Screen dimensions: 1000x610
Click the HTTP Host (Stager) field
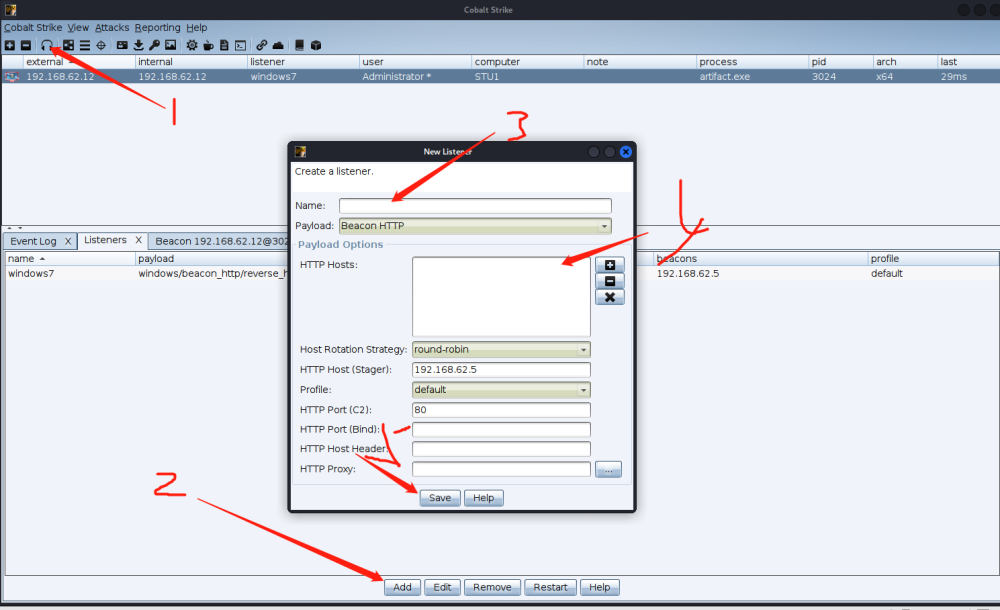click(501, 369)
